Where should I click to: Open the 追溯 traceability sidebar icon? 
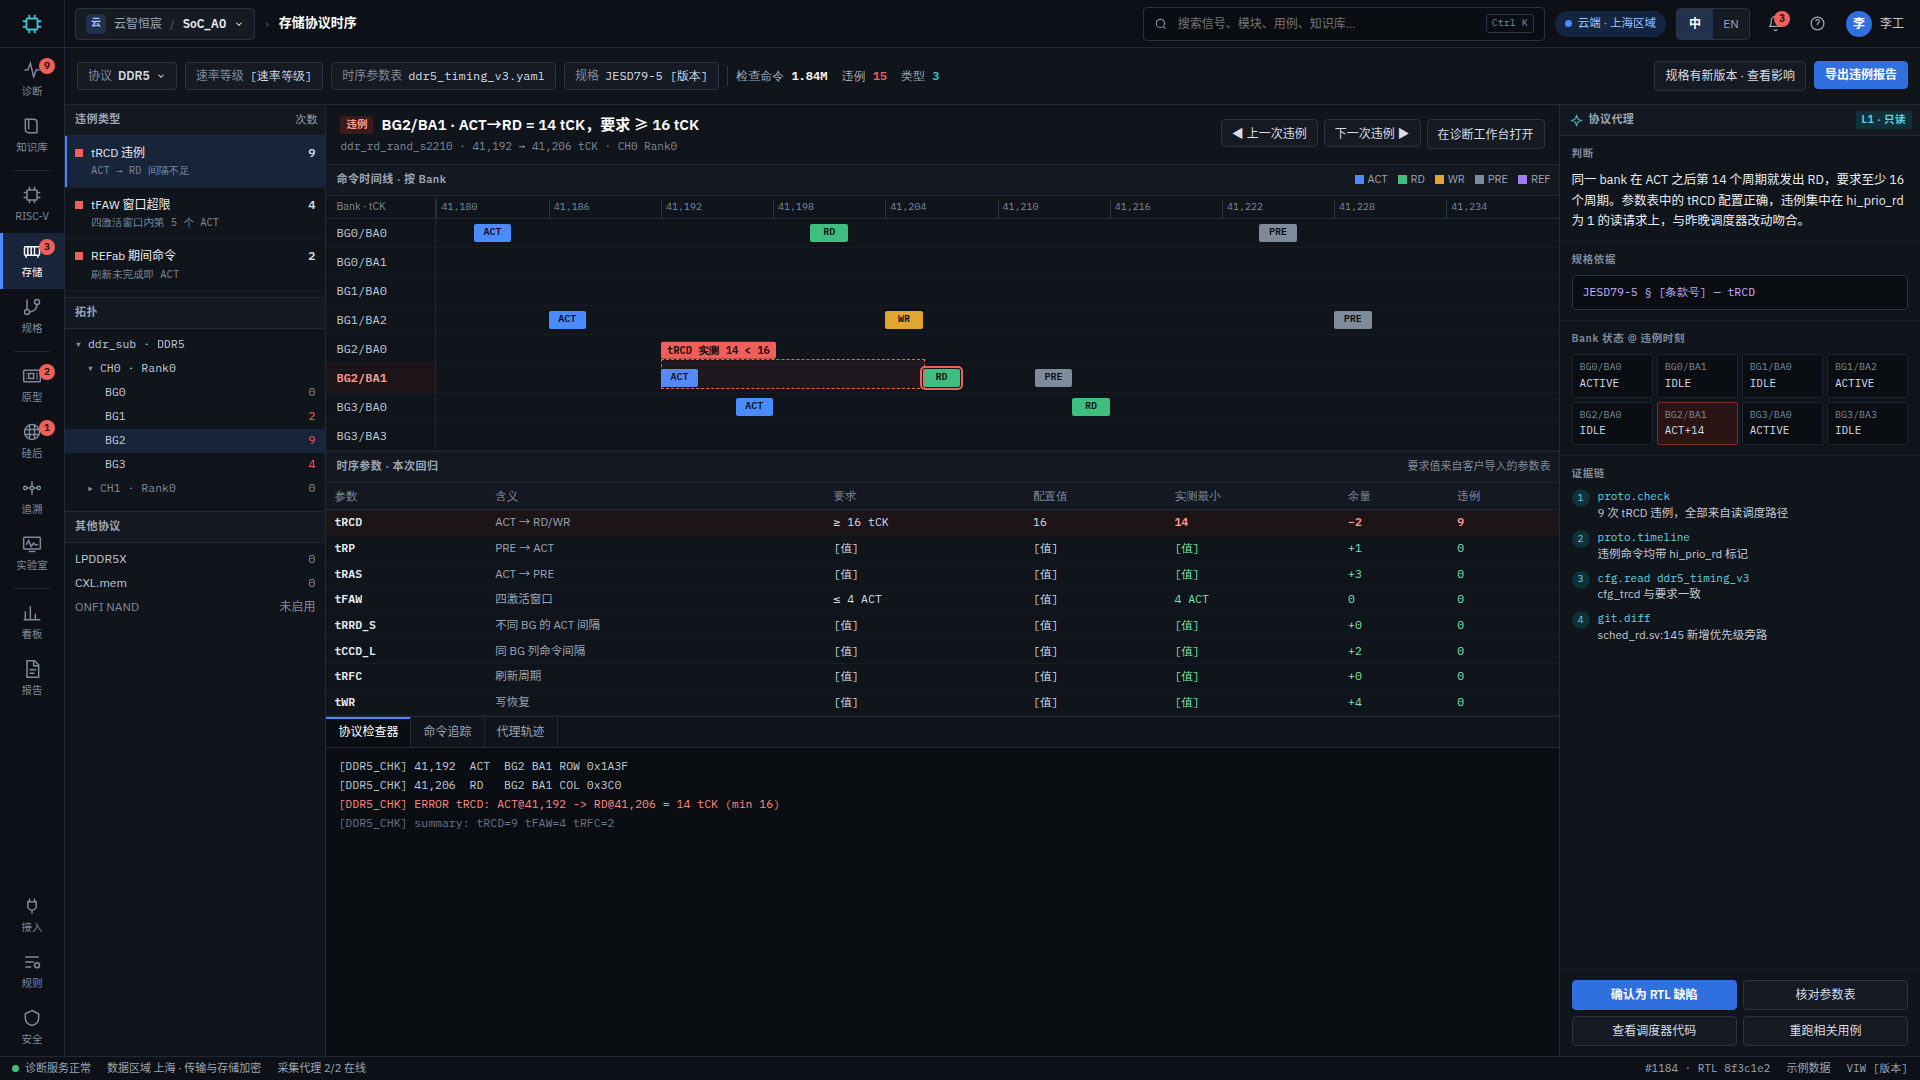[32, 496]
